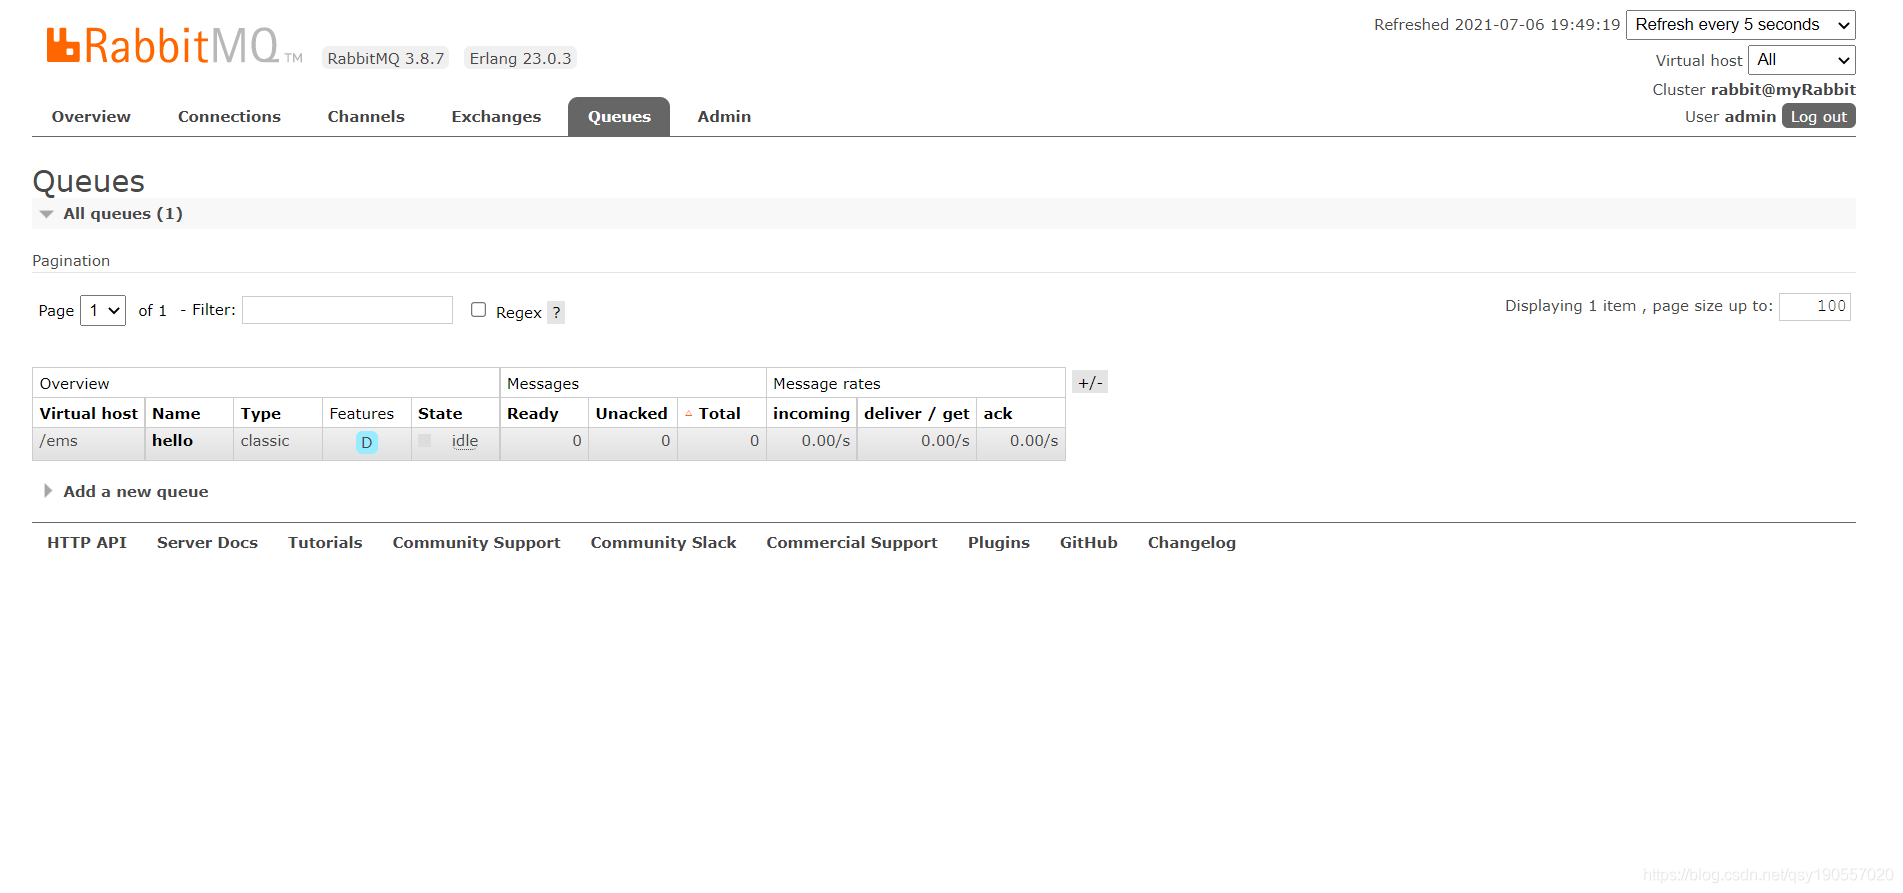Screen dimensions: 1903x893
Task: Click the 'idle' state text
Action: coord(465,441)
